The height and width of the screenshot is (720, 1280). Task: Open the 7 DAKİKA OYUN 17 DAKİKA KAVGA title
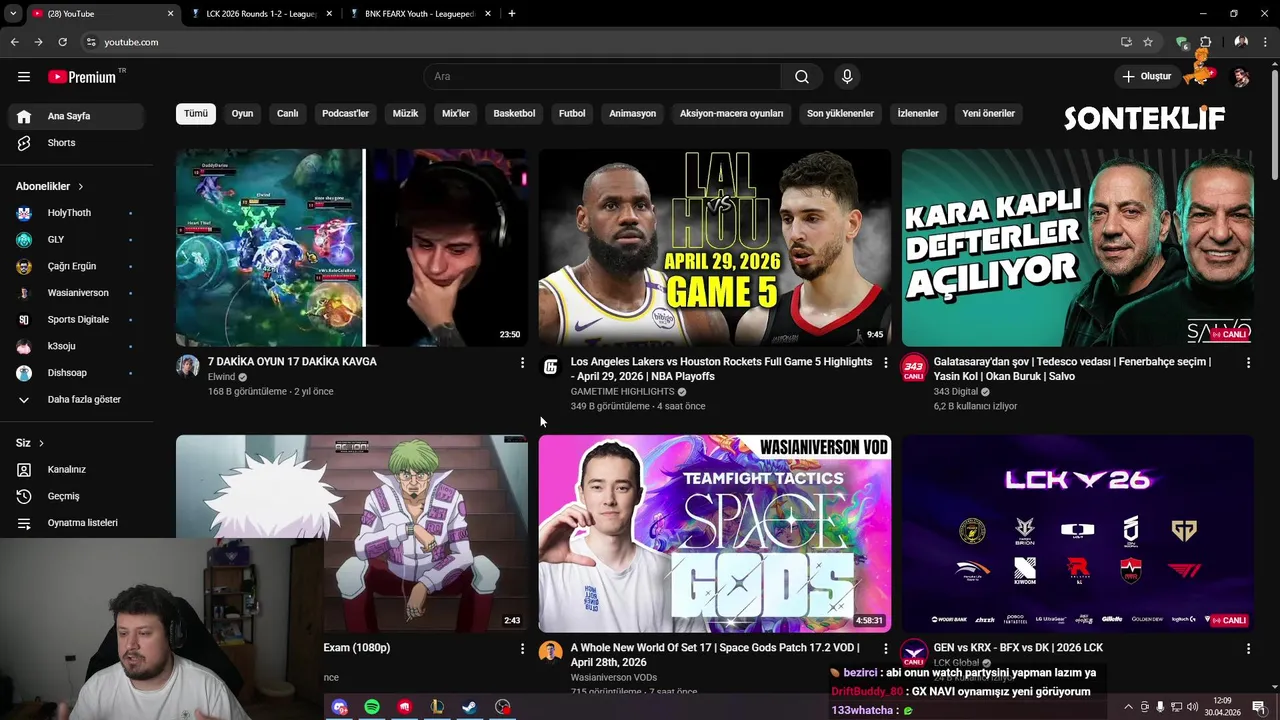pos(292,362)
